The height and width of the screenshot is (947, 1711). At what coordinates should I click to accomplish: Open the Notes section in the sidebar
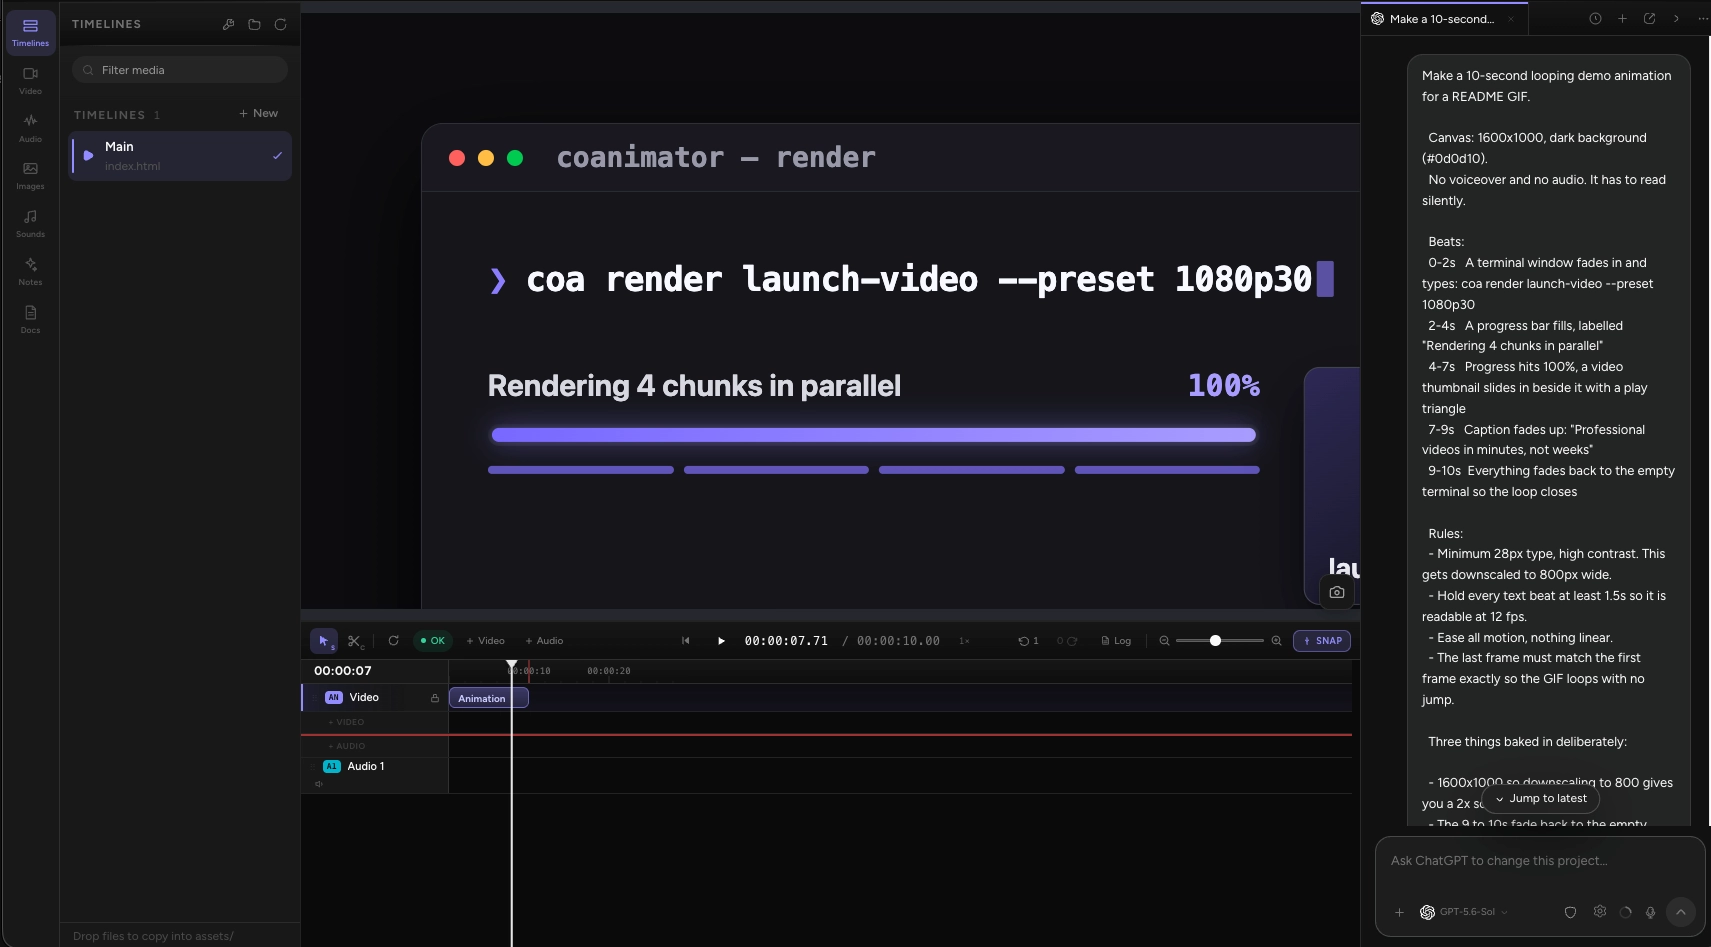tap(30, 271)
